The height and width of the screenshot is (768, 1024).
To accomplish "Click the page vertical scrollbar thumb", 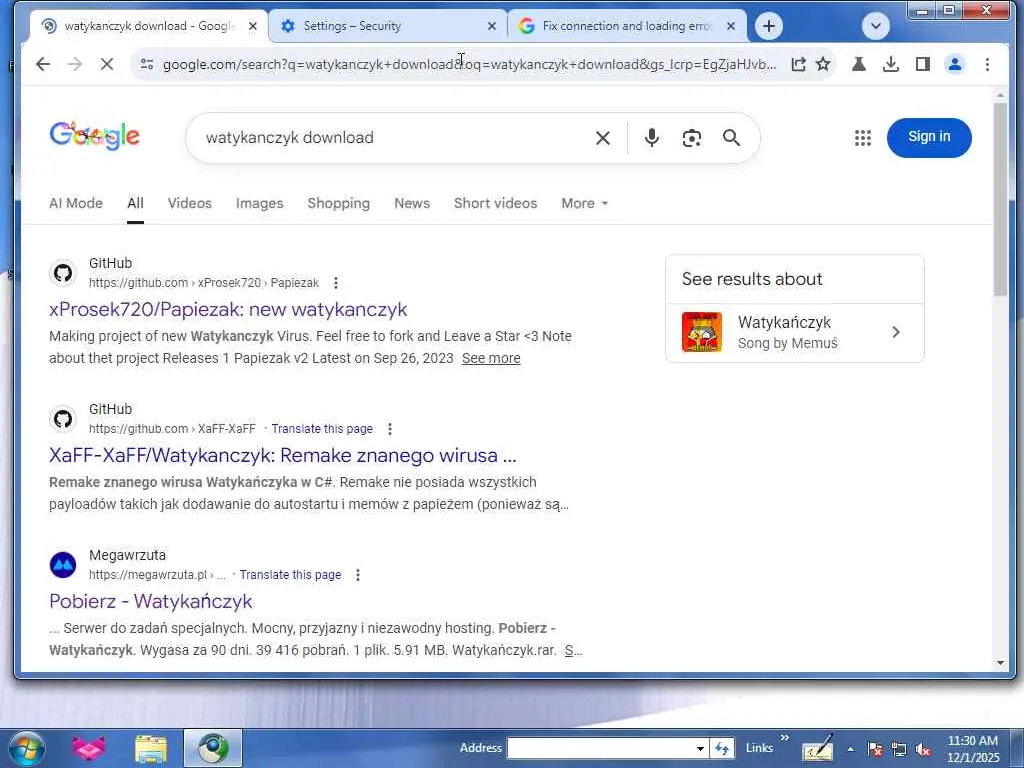I will [1000, 199].
